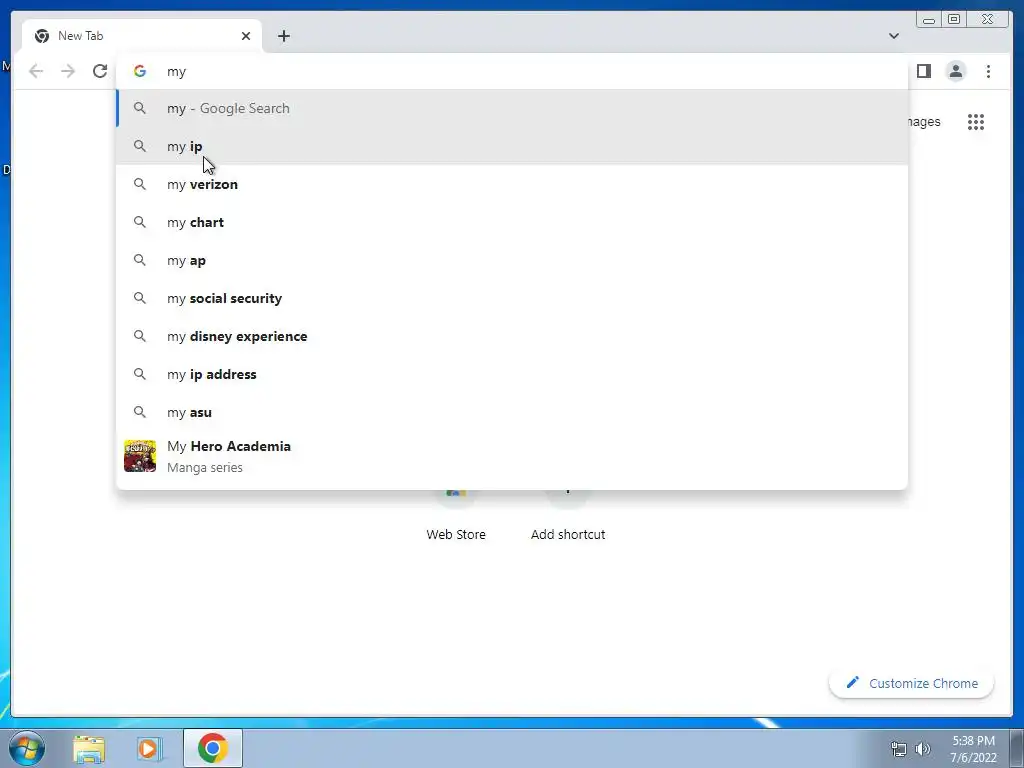Click the search icon beside 'my asu'
The height and width of the screenshot is (768, 1024).
[x=140, y=412]
